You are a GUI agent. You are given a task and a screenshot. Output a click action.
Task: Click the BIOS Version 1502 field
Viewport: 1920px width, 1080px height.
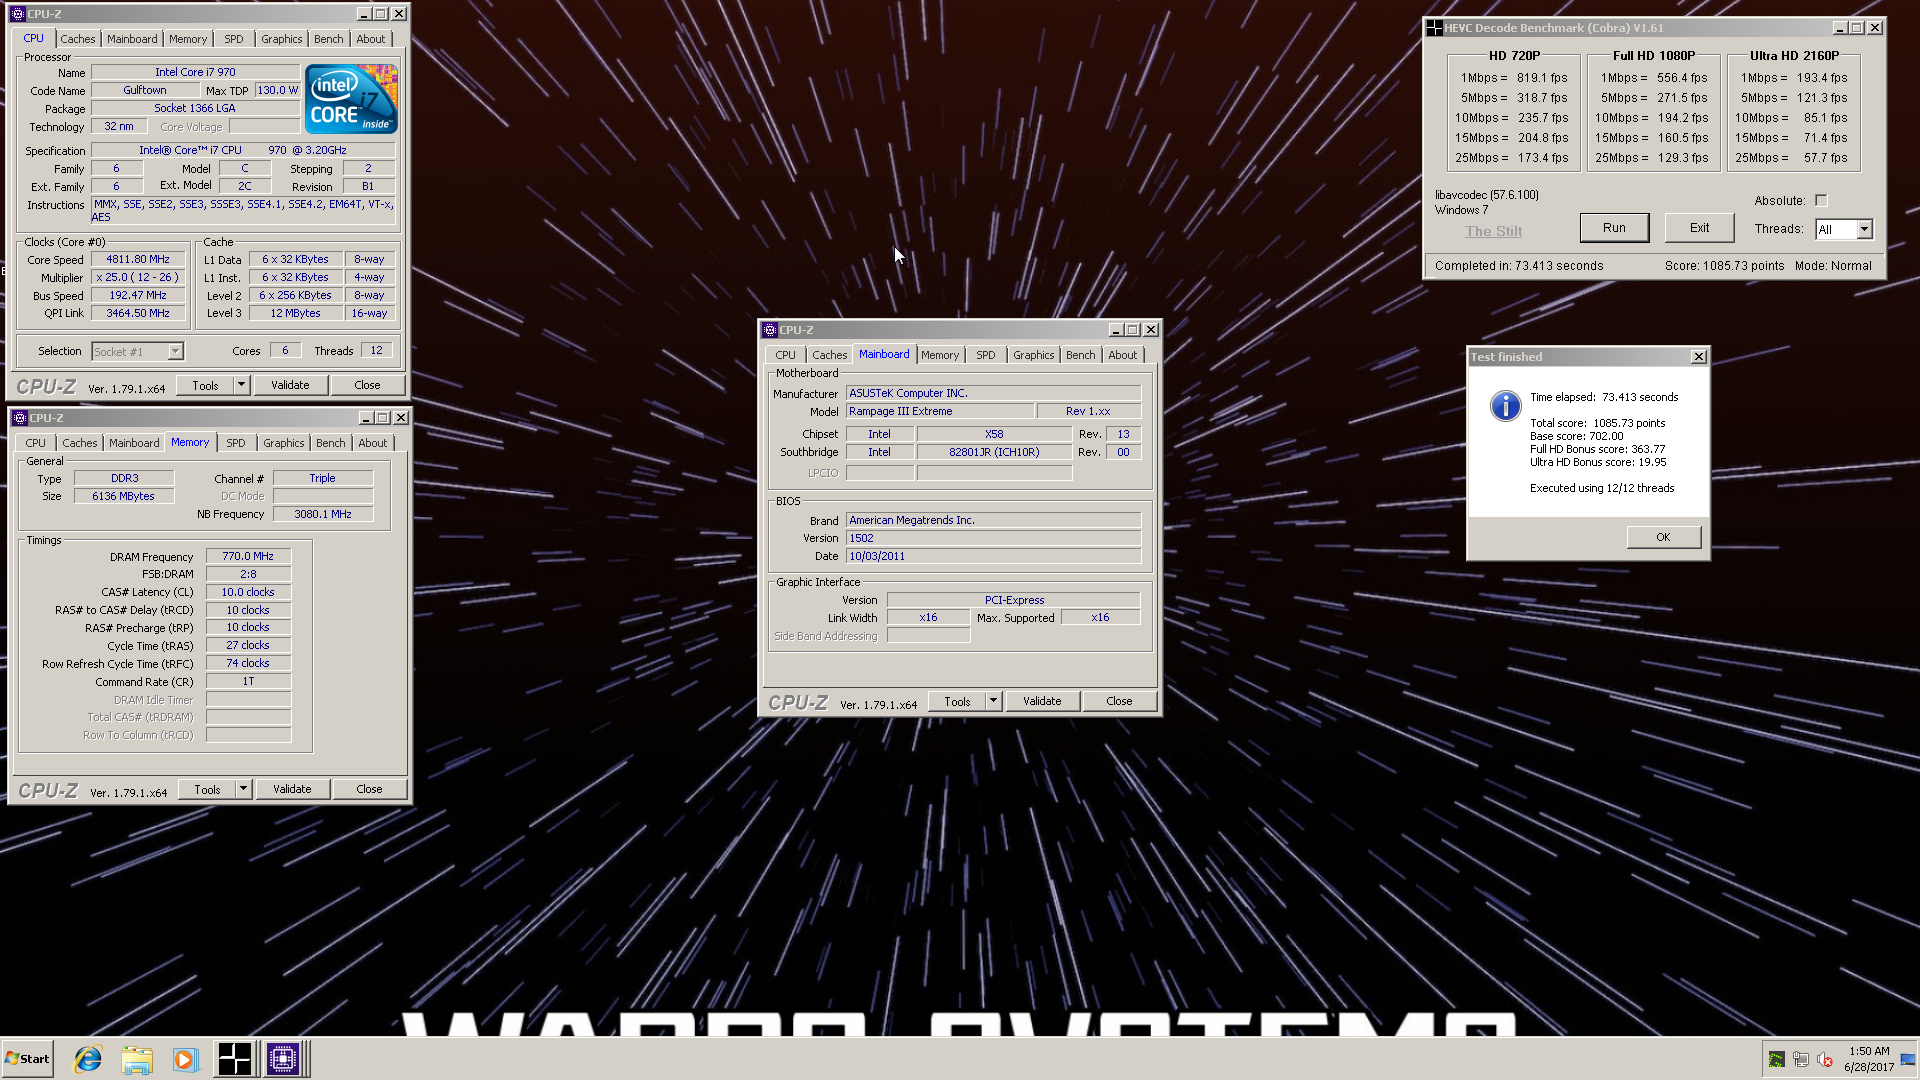994,539
